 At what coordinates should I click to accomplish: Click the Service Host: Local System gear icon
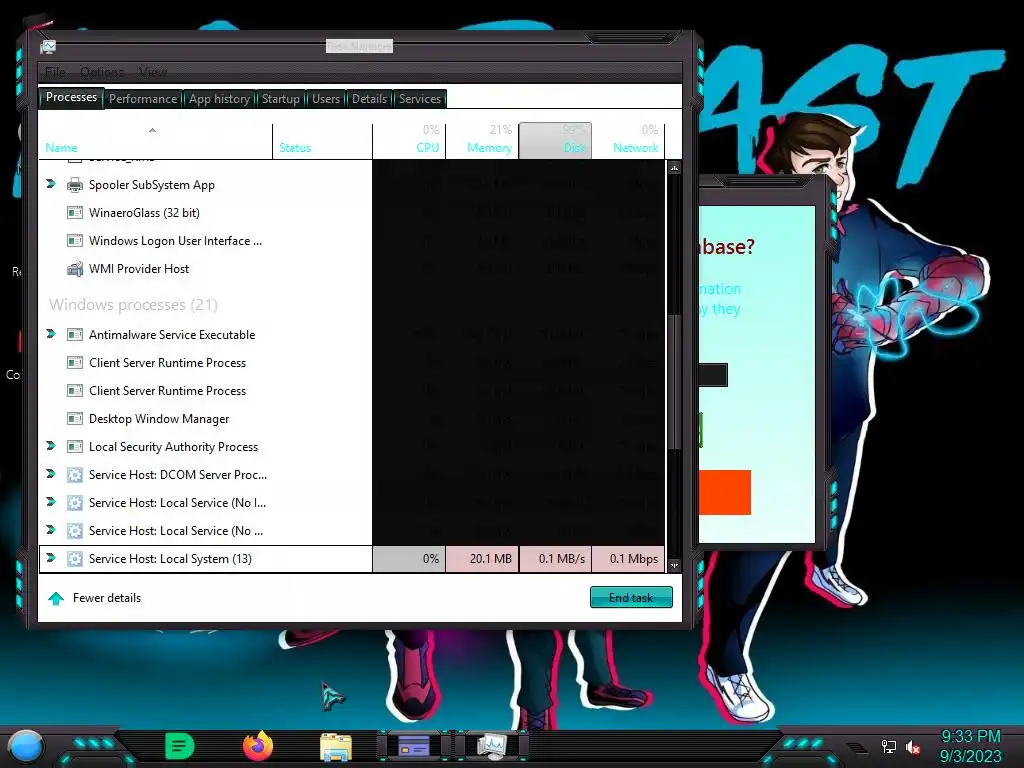pos(75,559)
